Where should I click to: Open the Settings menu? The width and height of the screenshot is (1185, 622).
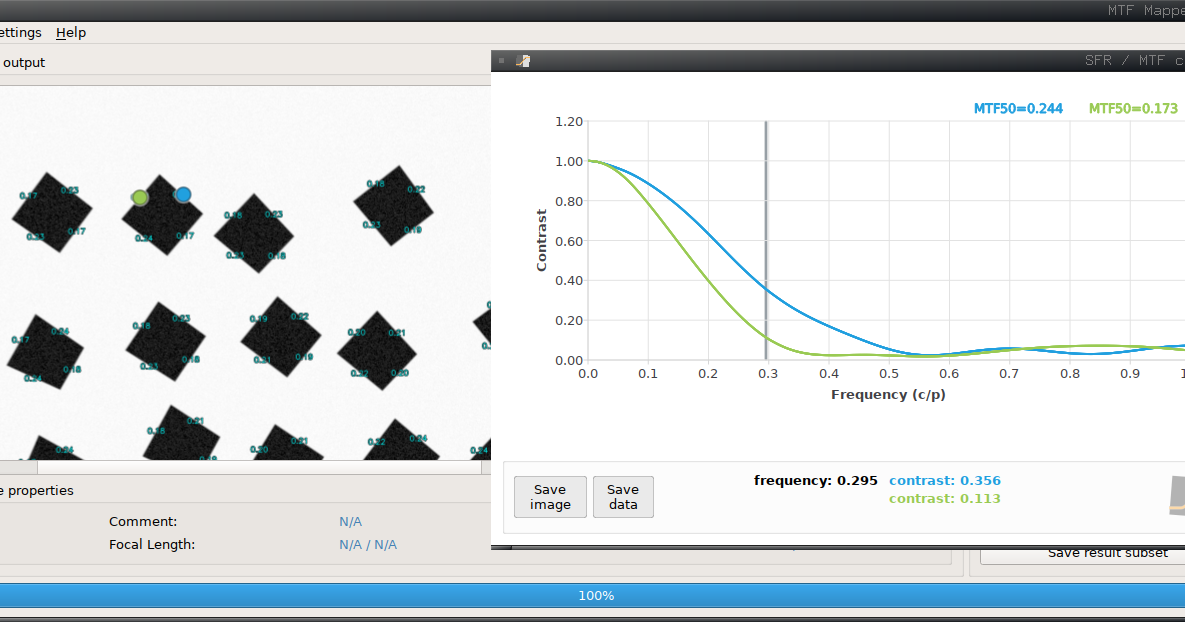(x=22, y=32)
